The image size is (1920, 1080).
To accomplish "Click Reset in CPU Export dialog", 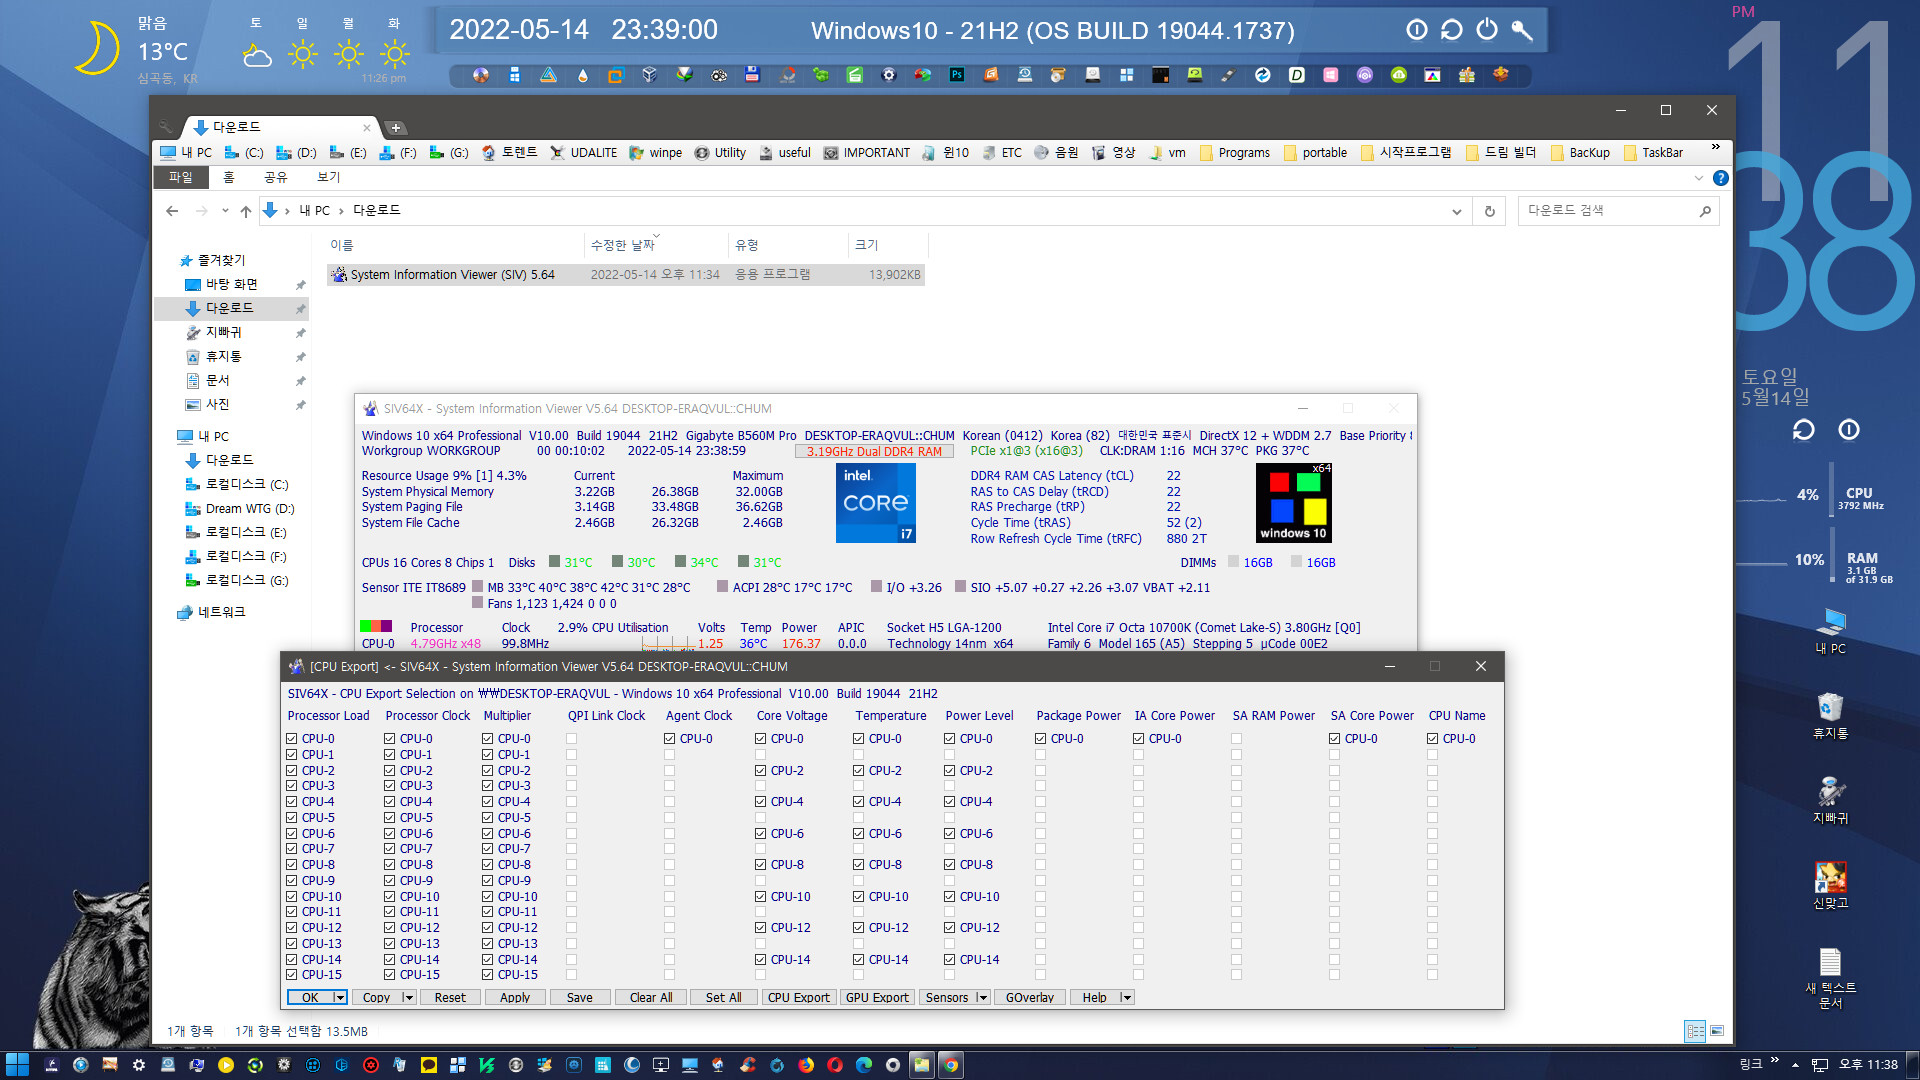I will click(x=450, y=998).
